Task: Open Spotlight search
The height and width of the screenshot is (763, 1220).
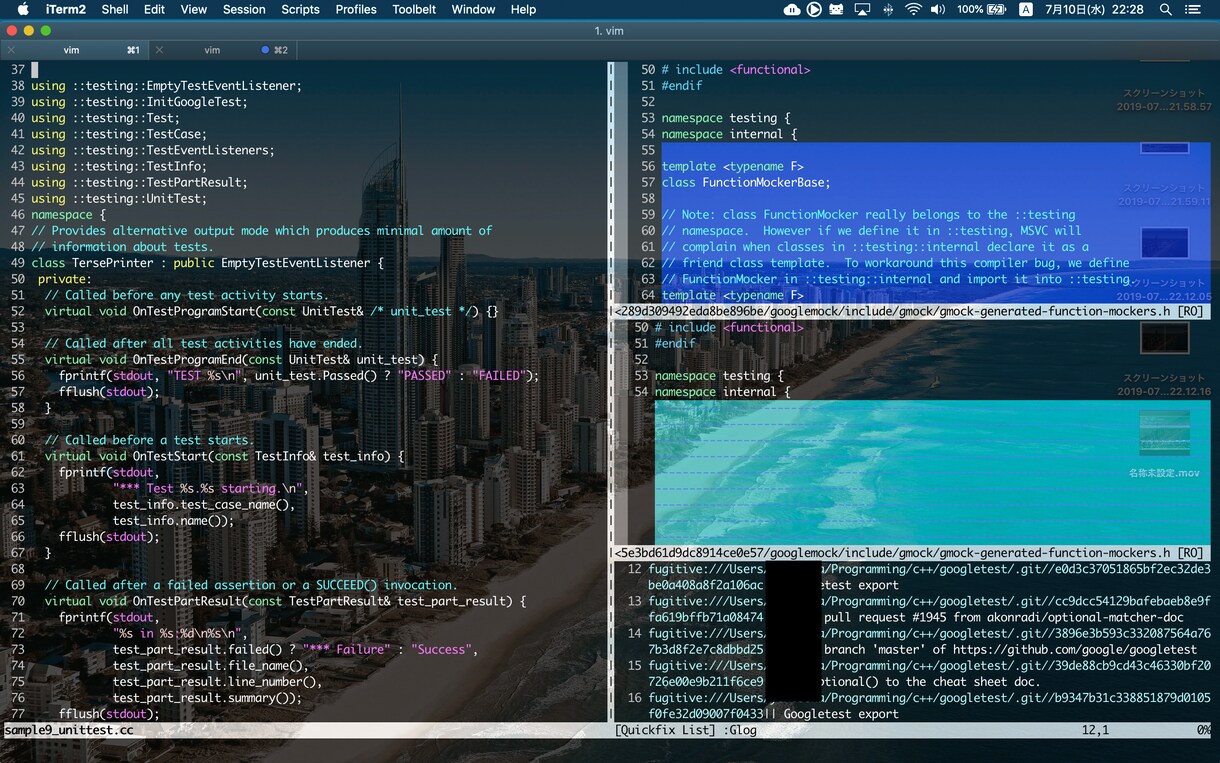Action: (x=1166, y=9)
